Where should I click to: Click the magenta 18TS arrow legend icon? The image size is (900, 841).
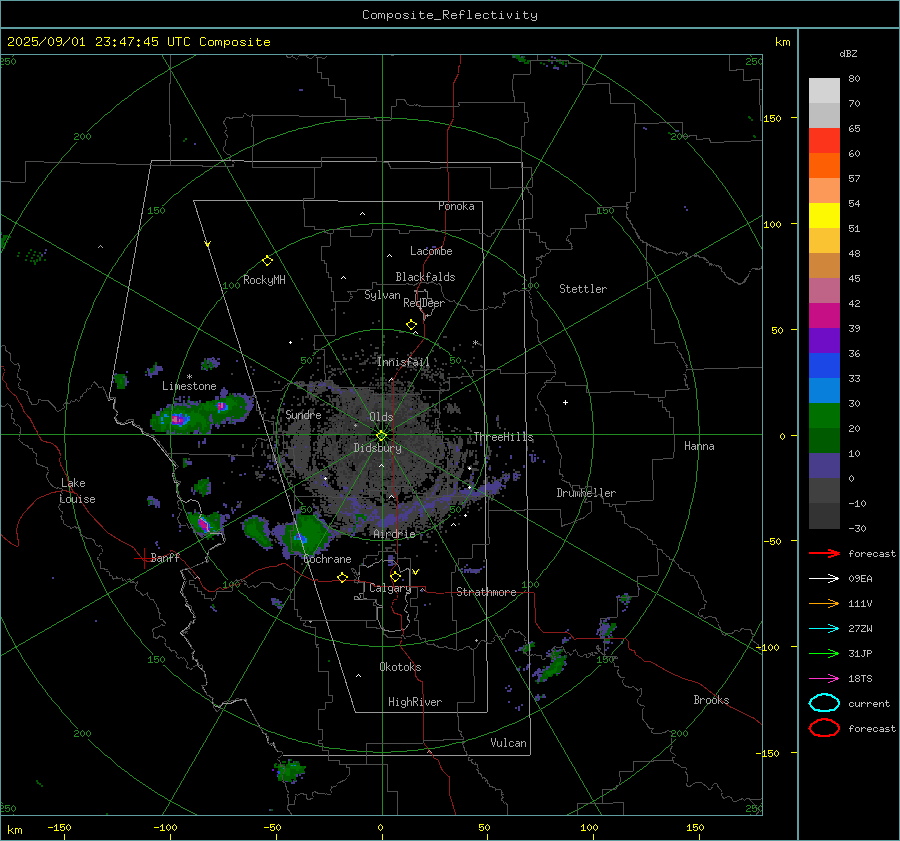coord(824,679)
